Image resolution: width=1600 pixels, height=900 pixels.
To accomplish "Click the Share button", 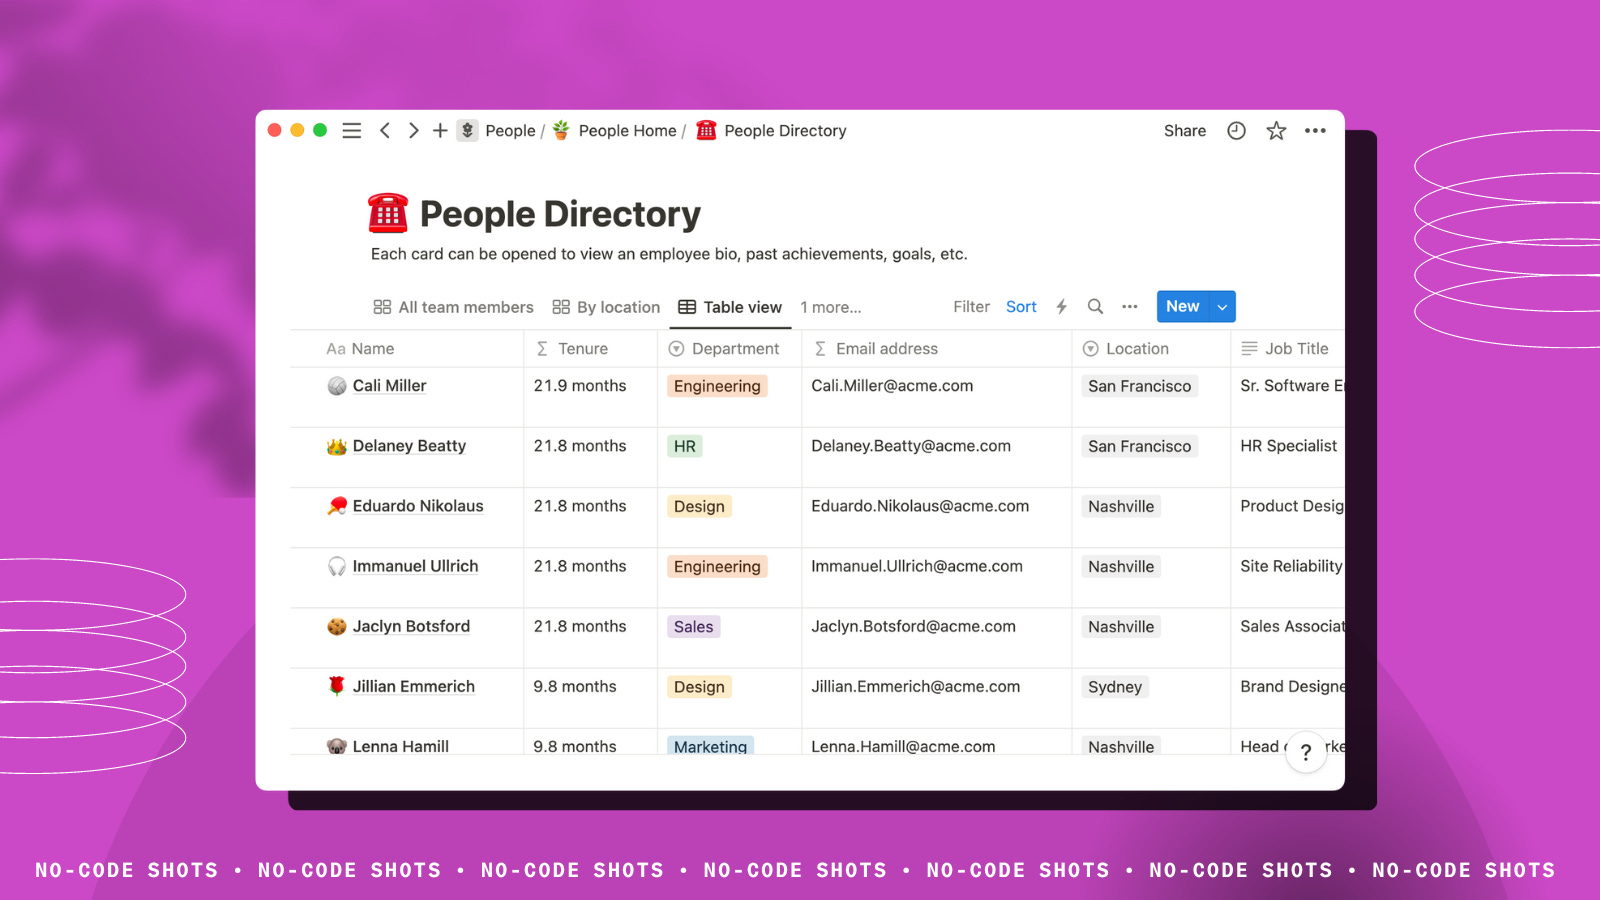I will 1185,131.
